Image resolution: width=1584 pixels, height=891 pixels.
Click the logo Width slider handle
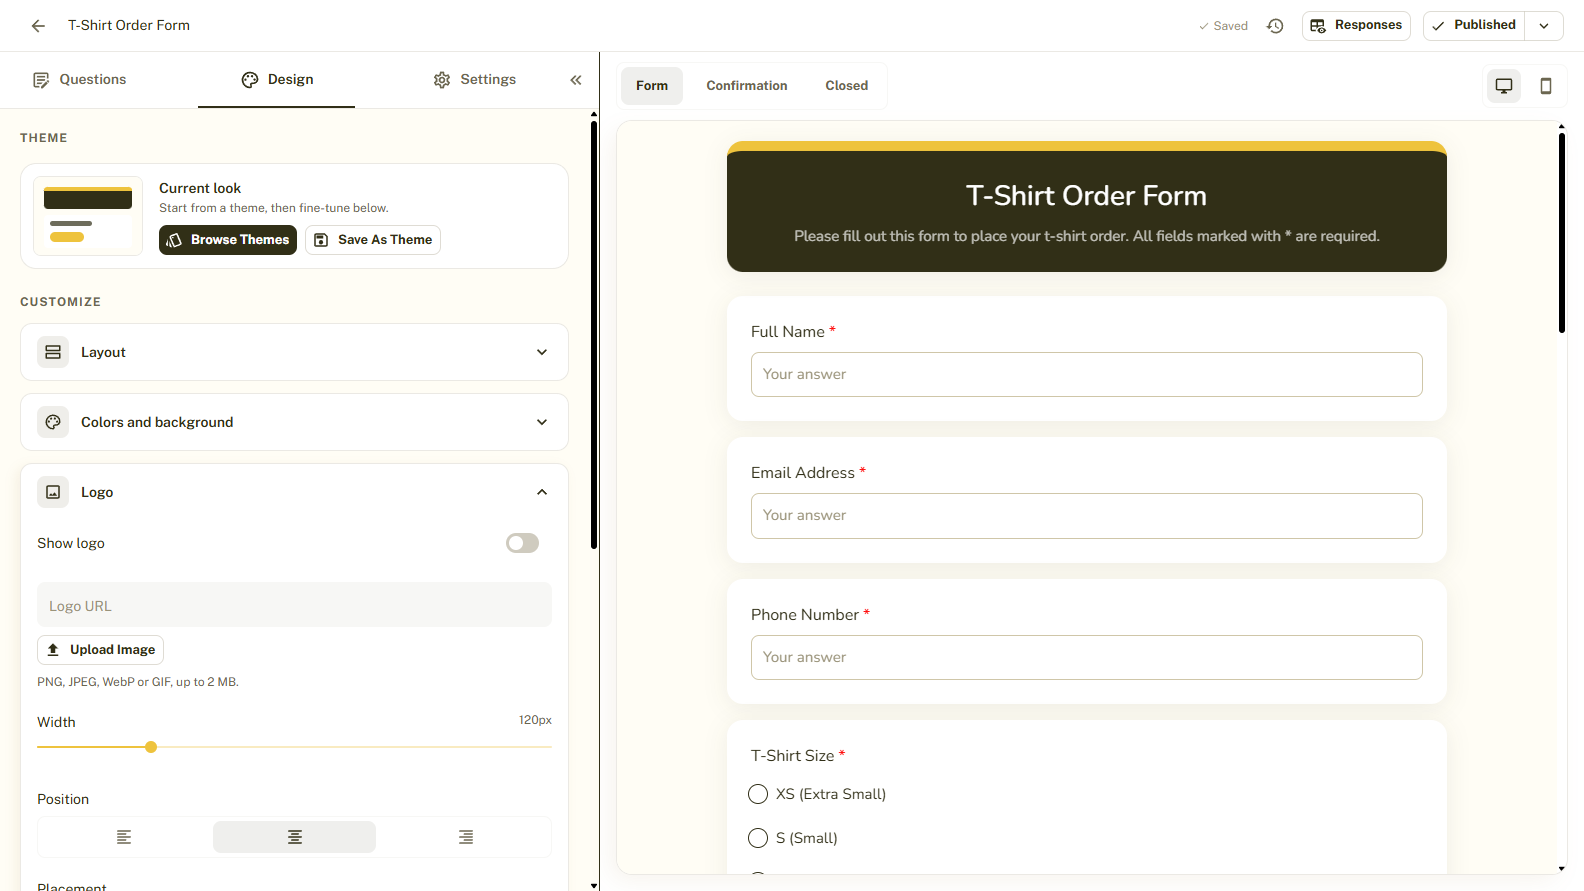point(151,747)
